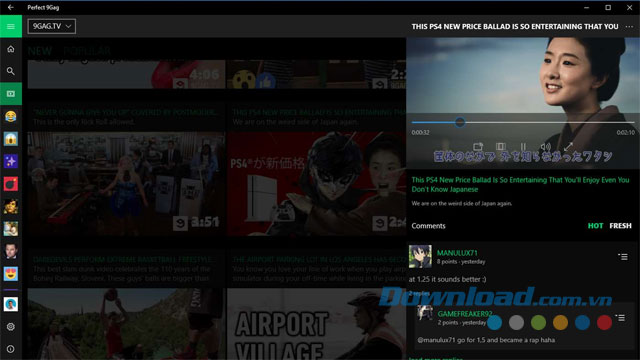Open the laughing emoji Funny category
The image size is (640, 360).
tap(11, 116)
